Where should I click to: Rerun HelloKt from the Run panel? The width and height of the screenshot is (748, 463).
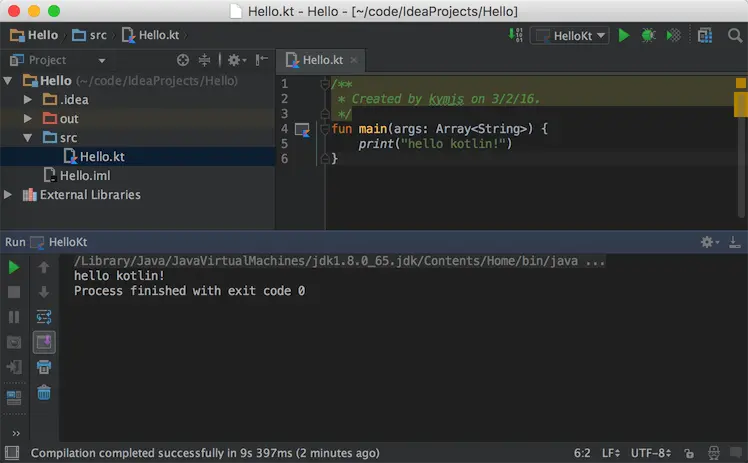pos(14,268)
